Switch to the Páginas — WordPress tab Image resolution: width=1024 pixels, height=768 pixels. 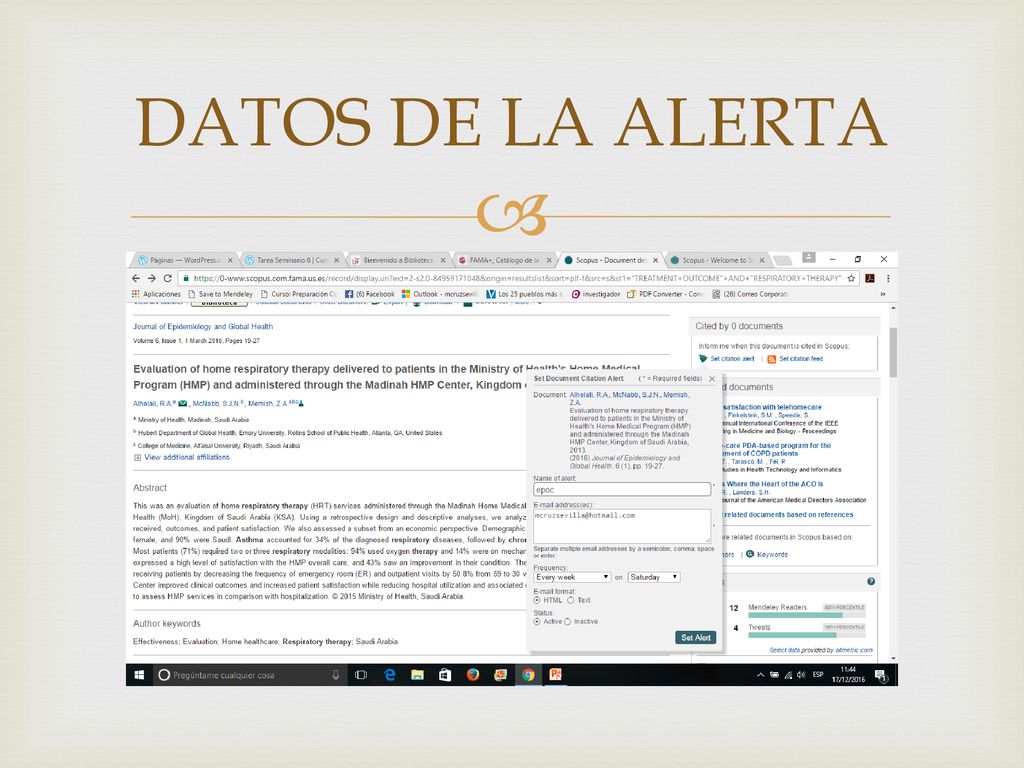tap(185, 260)
